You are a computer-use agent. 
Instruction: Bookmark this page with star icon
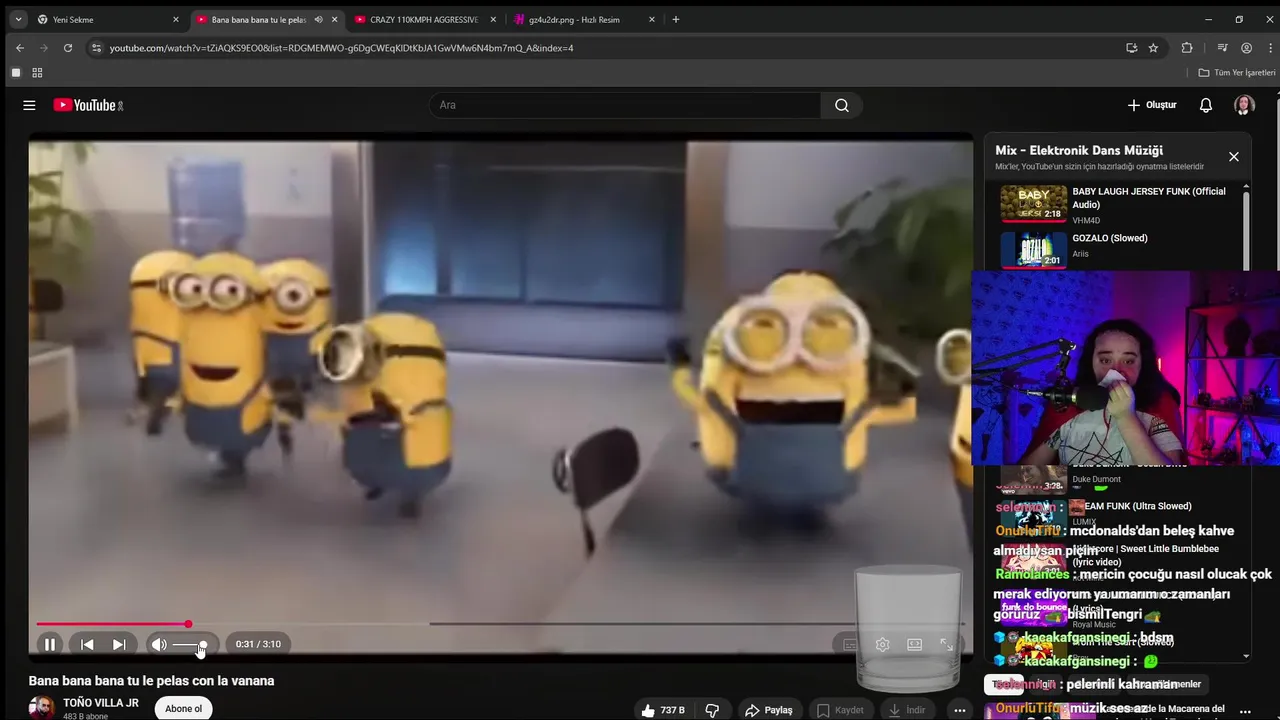pyautogui.click(x=1153, y=48)
